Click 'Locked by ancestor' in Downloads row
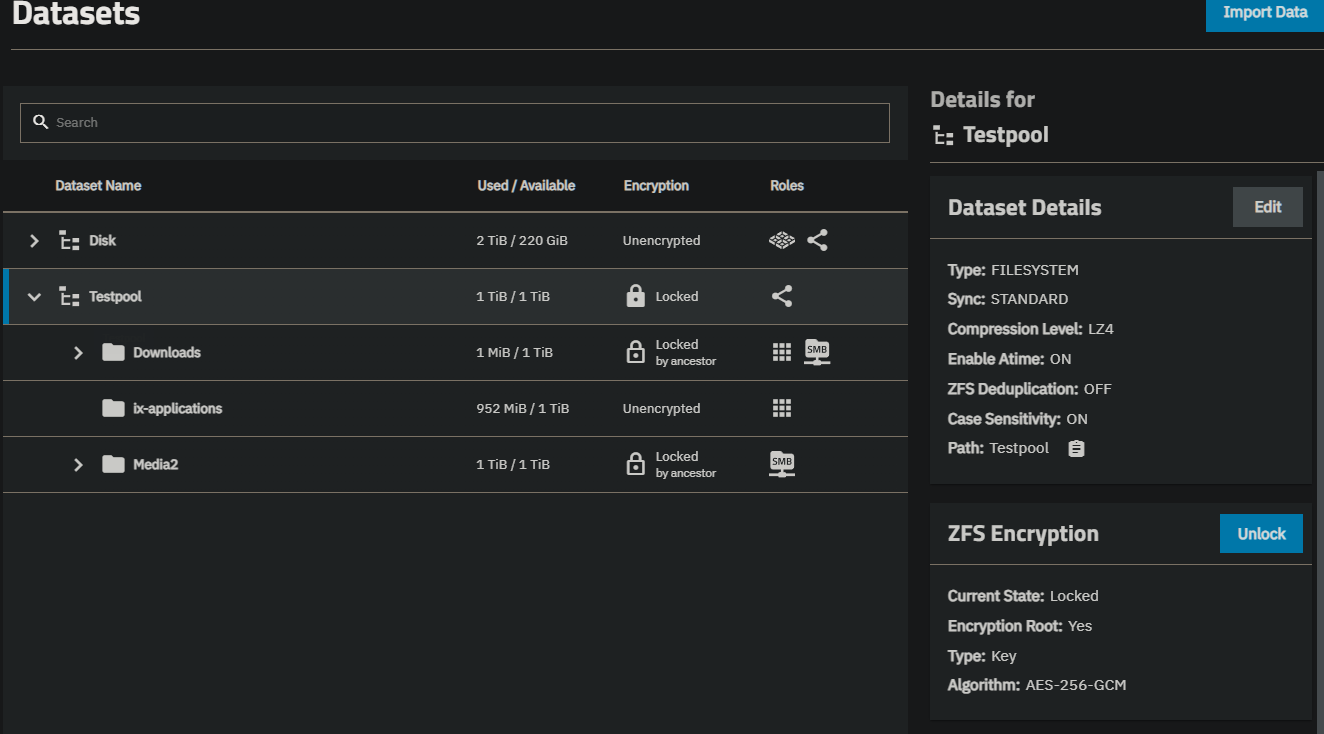 686,352
